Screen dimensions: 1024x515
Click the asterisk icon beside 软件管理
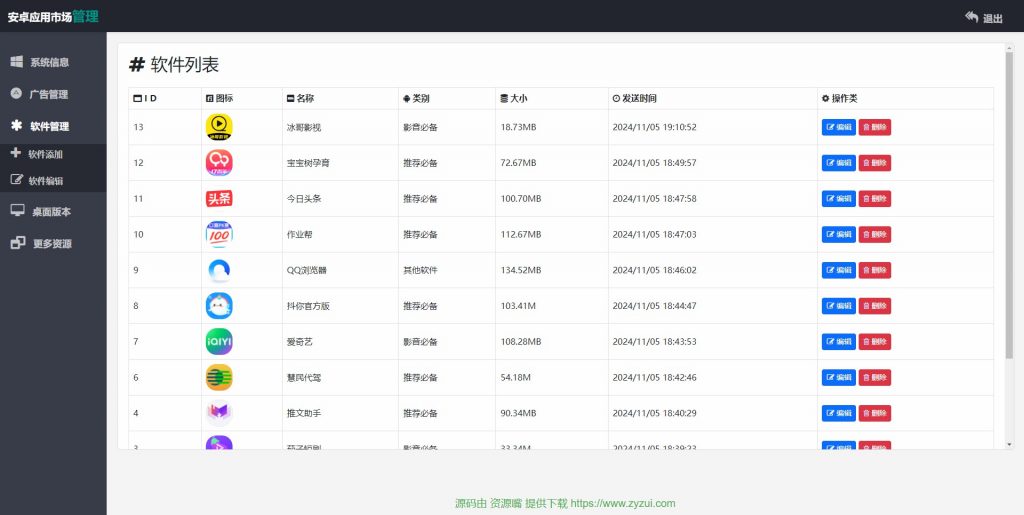click(17, 125)
